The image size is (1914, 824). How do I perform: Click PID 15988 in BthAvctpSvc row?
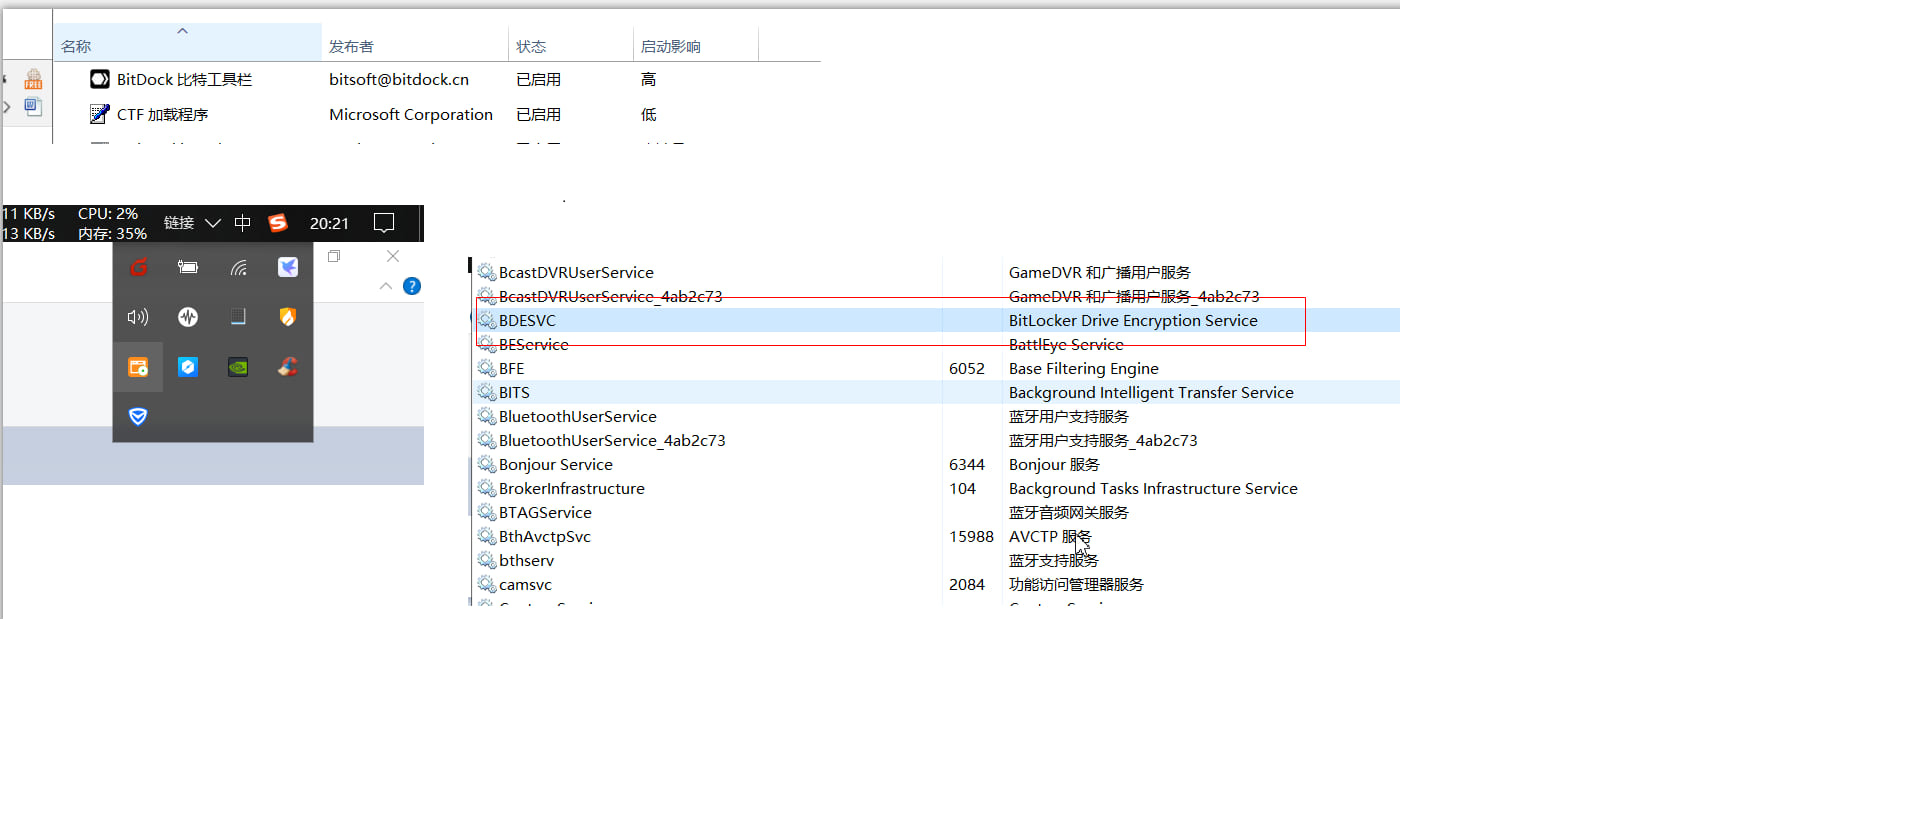coord(971,536)
